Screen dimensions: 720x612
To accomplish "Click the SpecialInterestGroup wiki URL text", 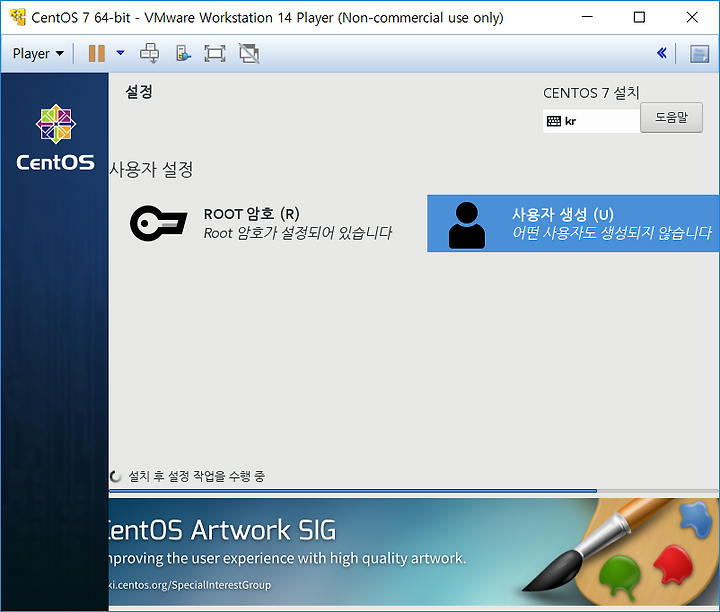I will click(x=189, y=585).
